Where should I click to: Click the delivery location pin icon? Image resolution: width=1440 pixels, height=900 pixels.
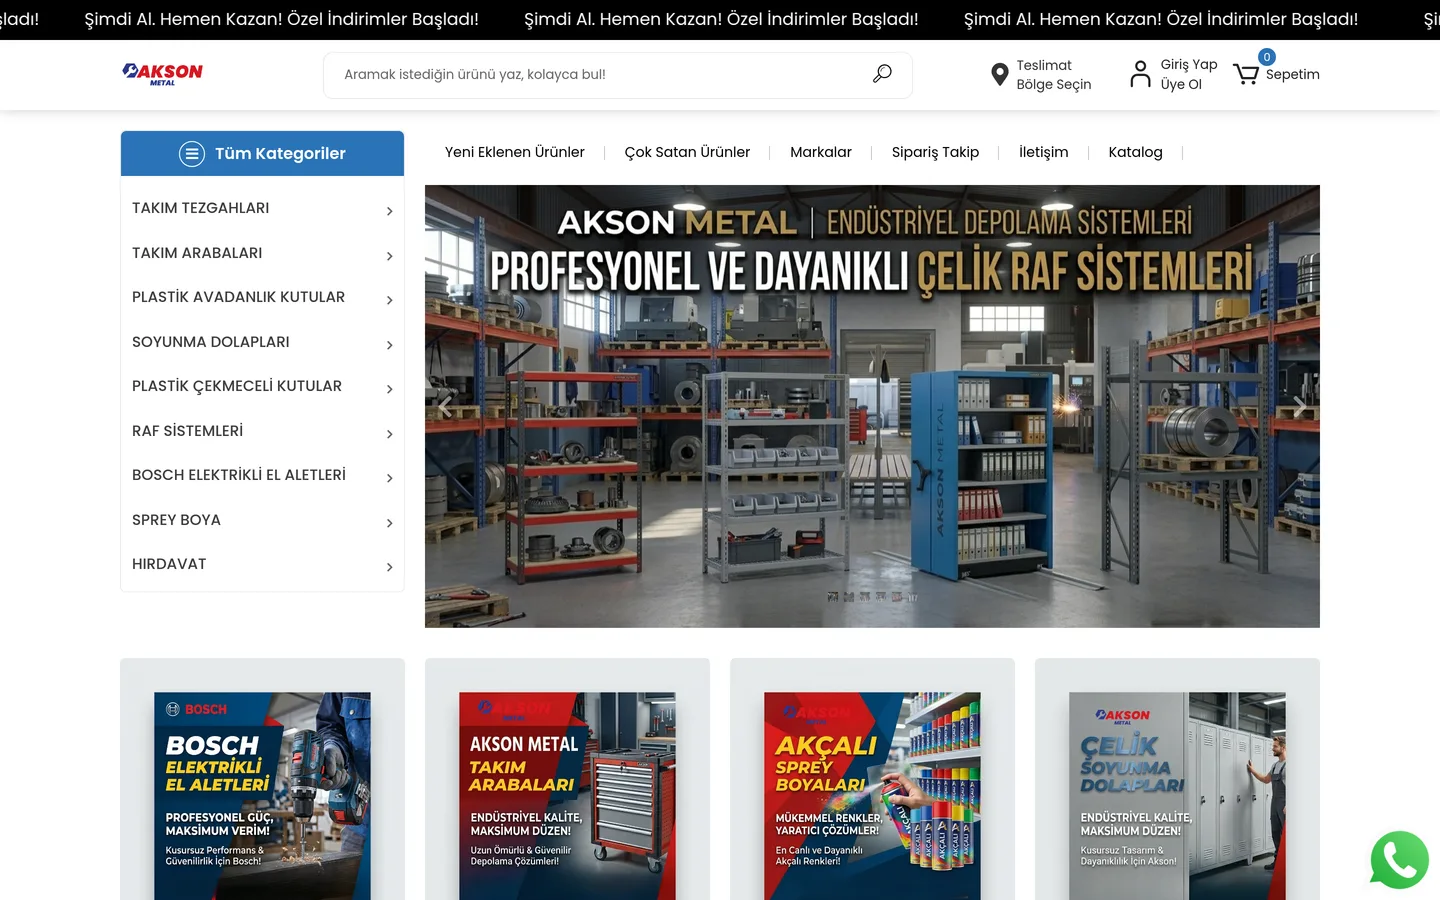(999, 75)
